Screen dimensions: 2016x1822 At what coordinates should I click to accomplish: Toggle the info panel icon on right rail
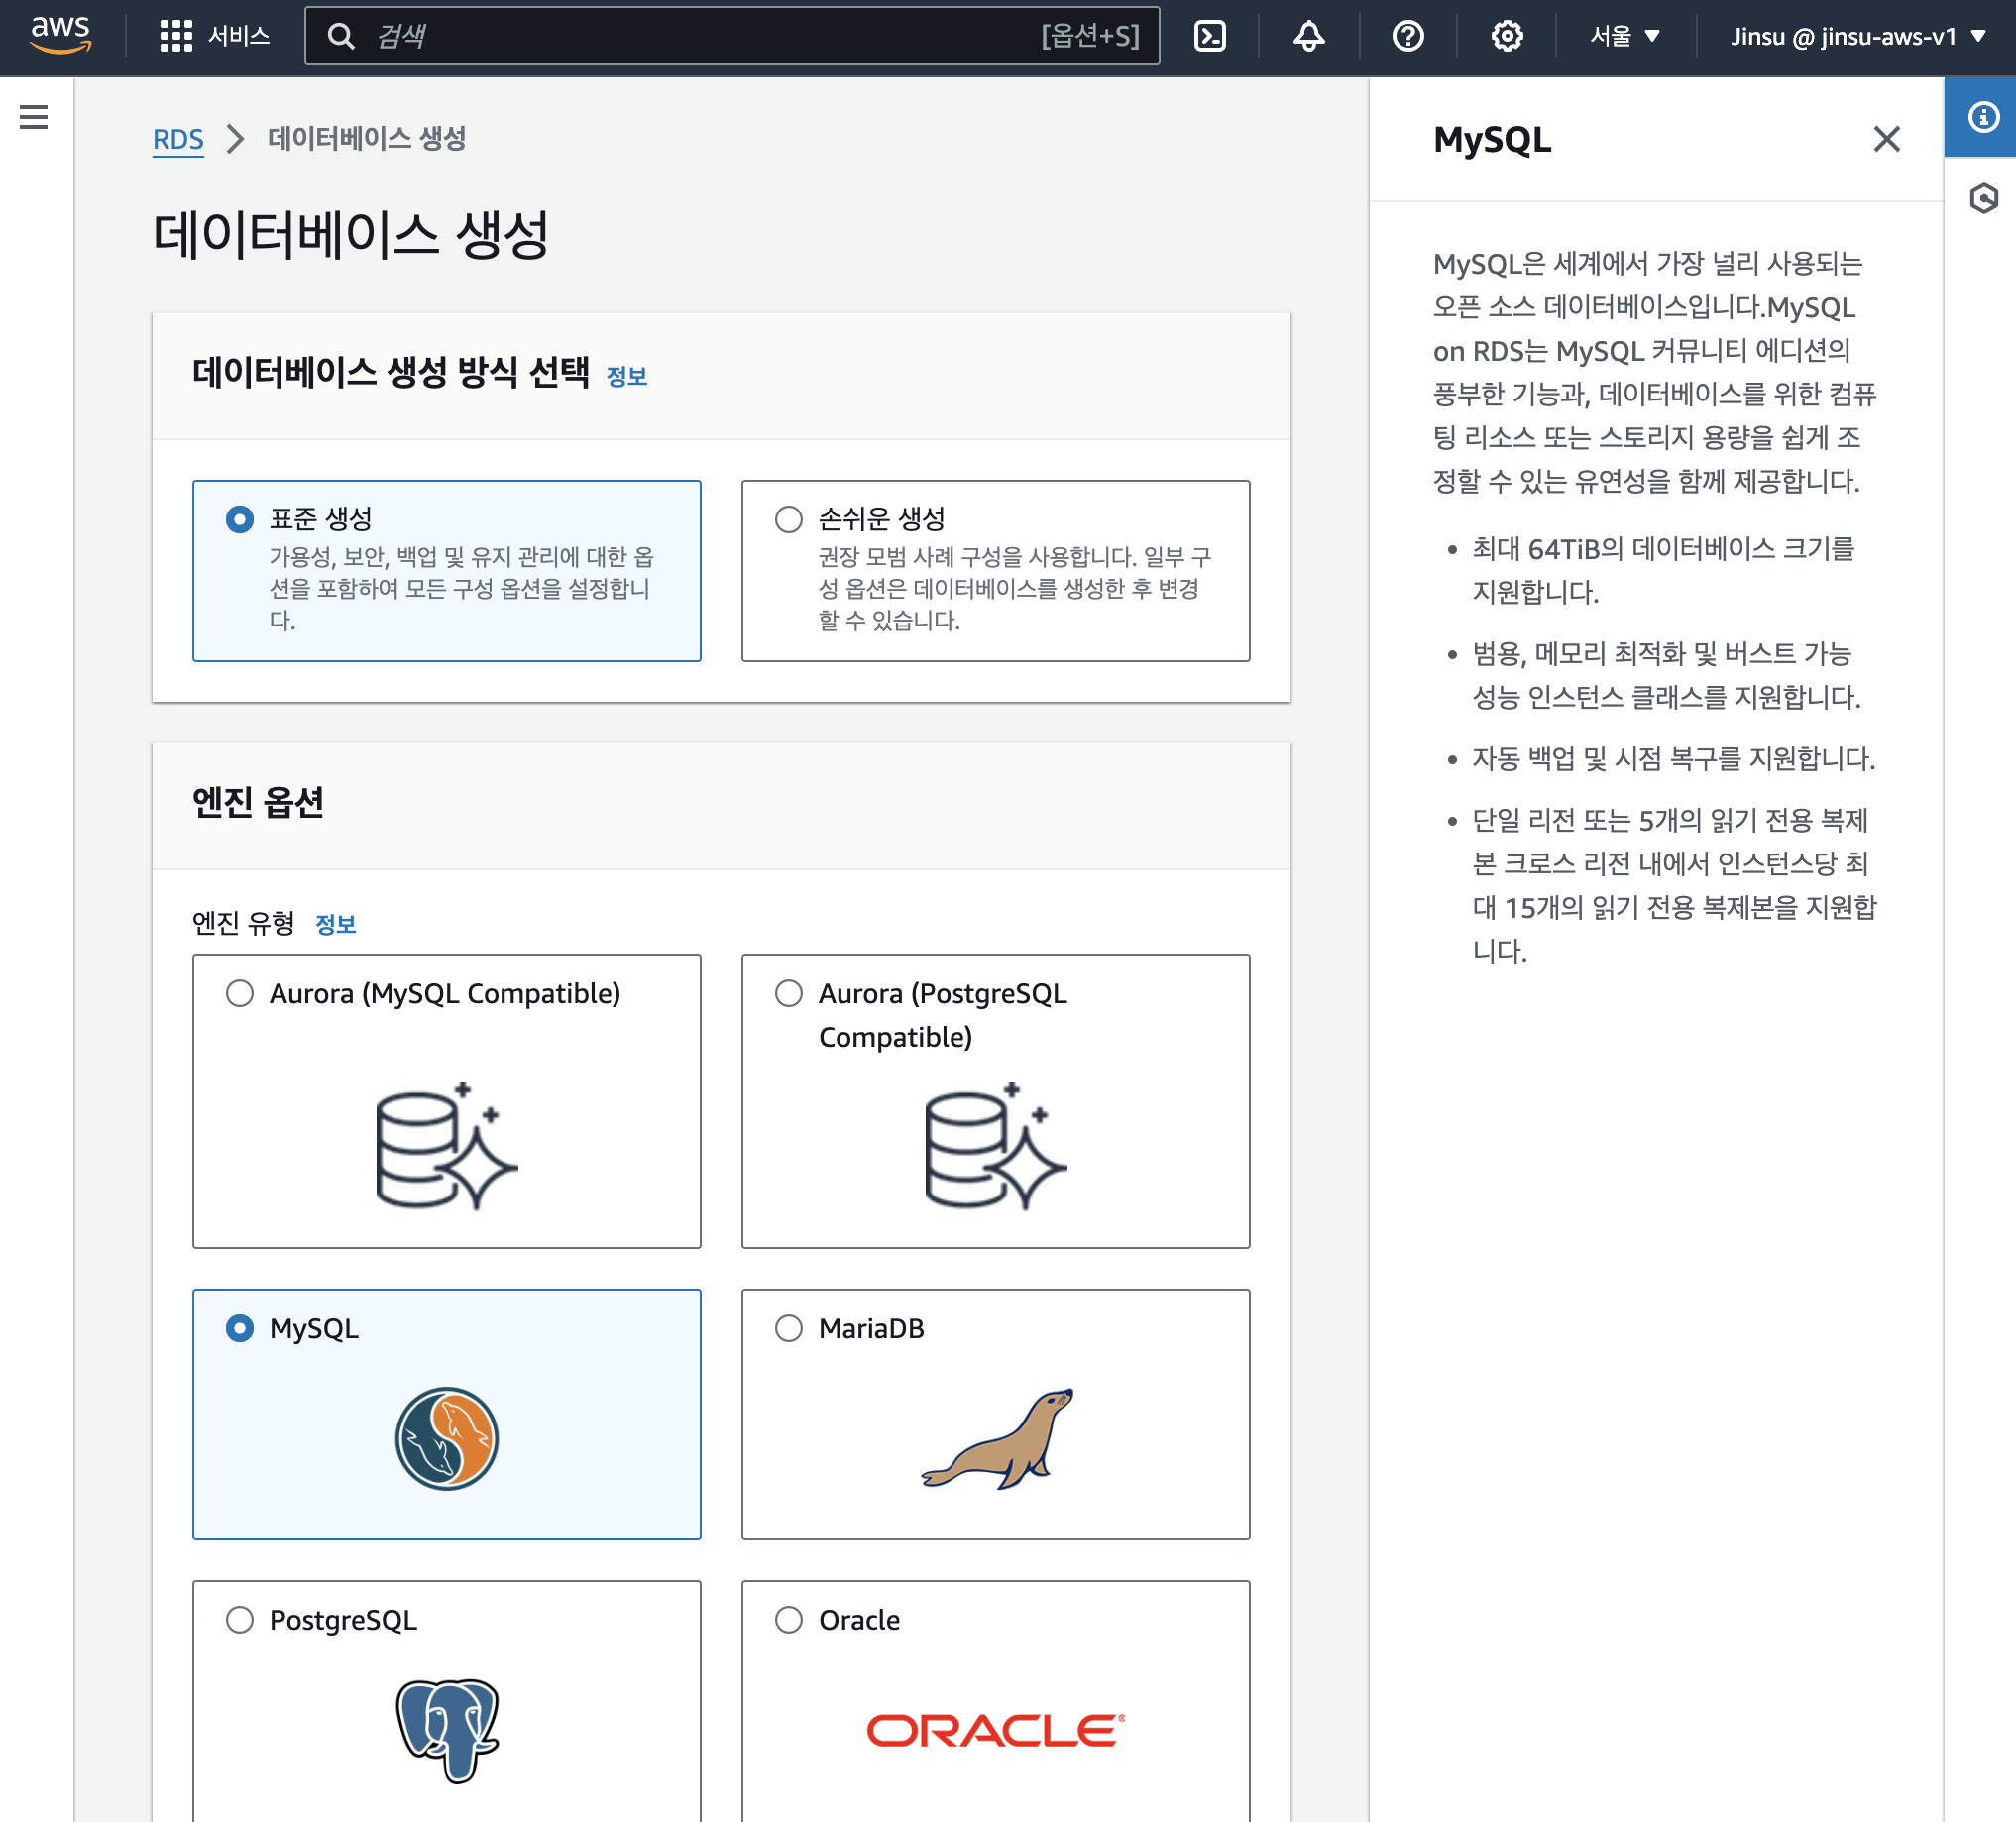(1982, 117)
